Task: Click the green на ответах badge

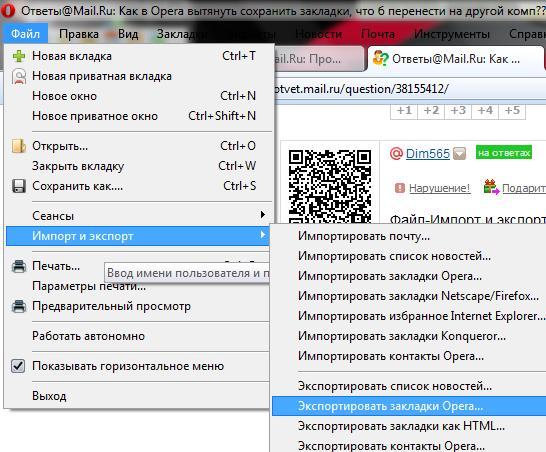Action: 504,153
